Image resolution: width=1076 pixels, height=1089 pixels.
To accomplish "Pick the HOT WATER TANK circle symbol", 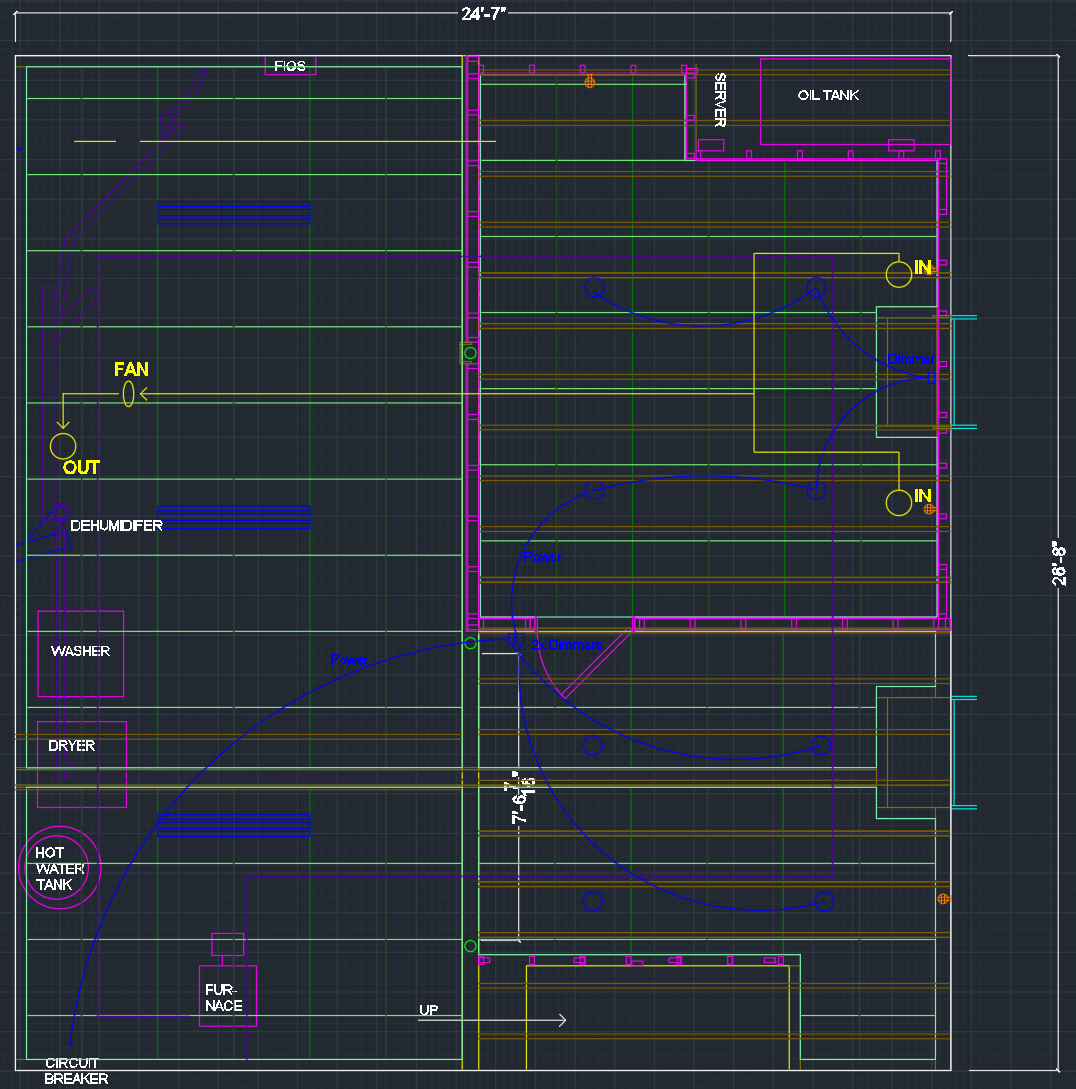I will coord(60,868).
